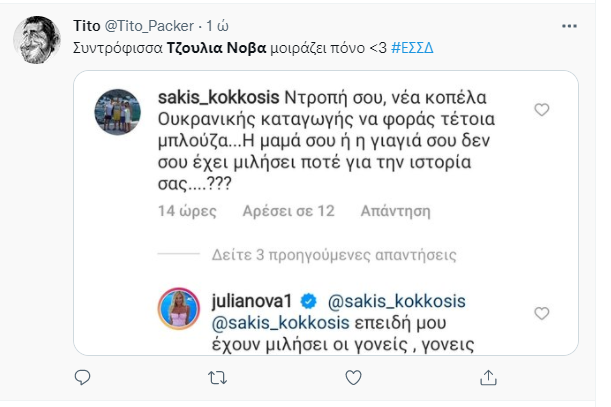Viewport: 611px width, 407px height.
Task: Open the #ΕΣΣΔ hashtag
Action: 417,47
